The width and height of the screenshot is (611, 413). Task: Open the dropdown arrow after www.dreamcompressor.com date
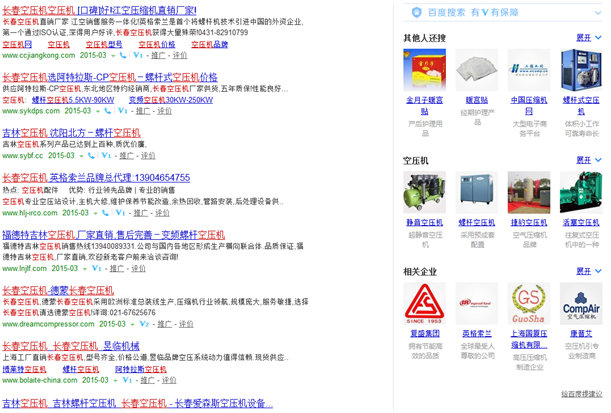(132, 325)
